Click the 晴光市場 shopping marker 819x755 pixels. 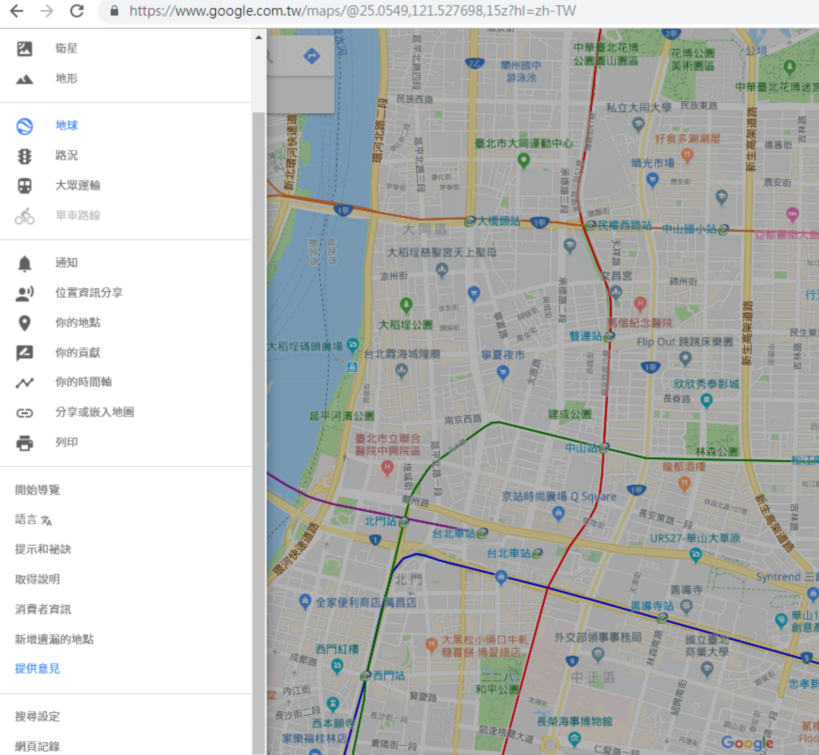click(652, 180)
